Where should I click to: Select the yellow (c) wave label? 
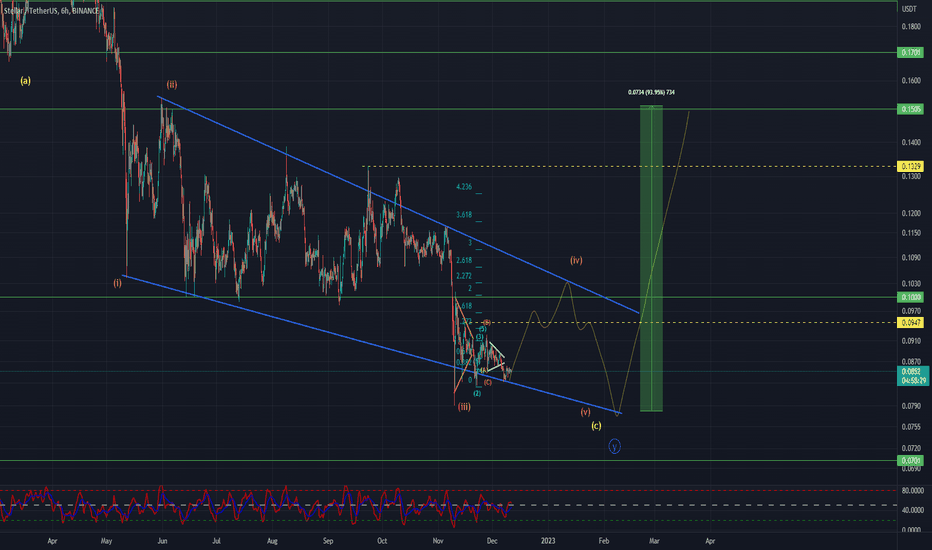pyautogui.click(x=596, y=425)
